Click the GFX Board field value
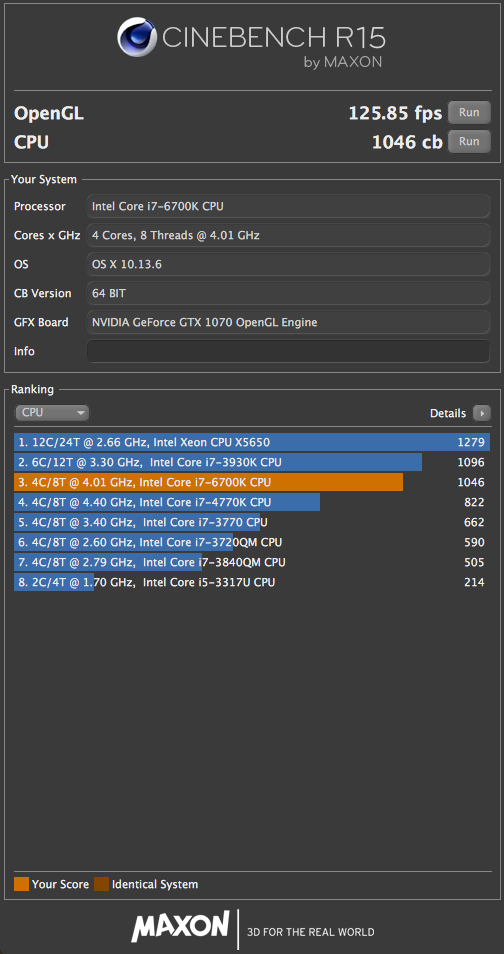Screen dimensions: 504x954 coord(288,322)
